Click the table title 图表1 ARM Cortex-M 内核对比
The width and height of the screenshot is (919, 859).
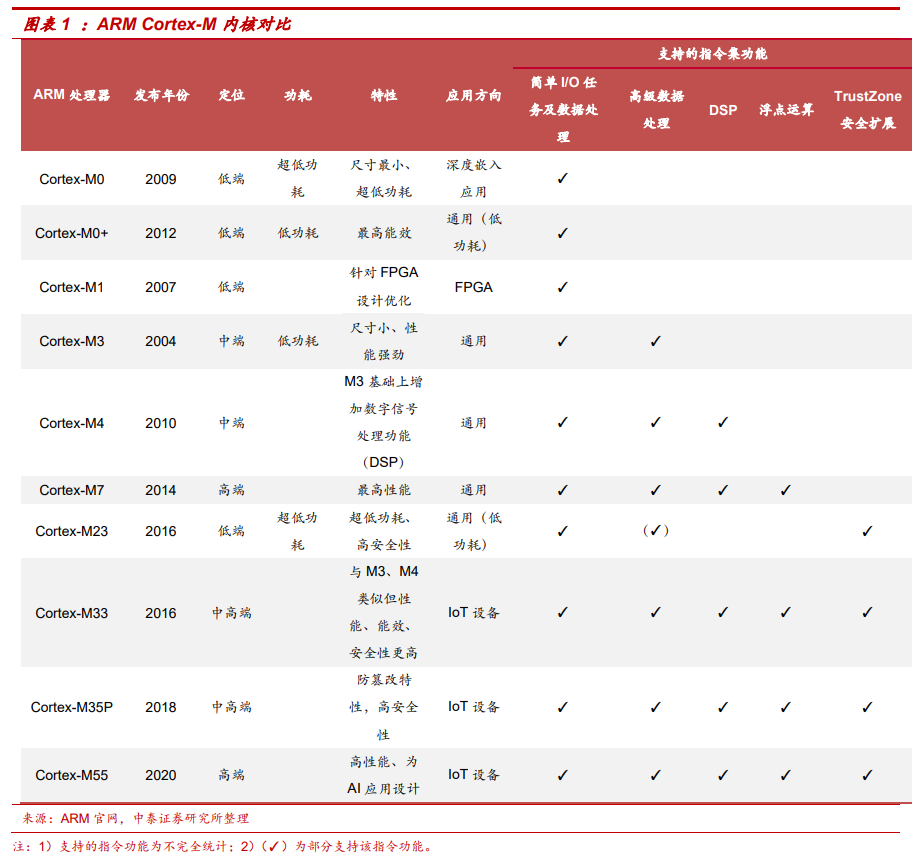[x=157, y=24]
